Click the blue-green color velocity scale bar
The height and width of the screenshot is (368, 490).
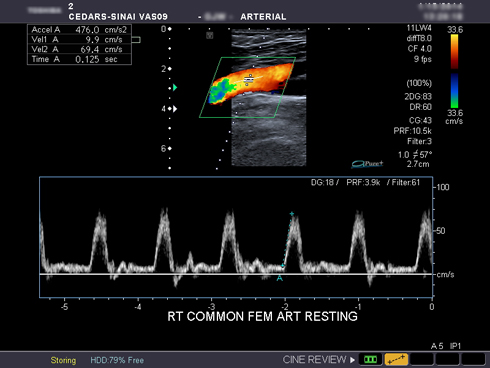pos(454,91)
